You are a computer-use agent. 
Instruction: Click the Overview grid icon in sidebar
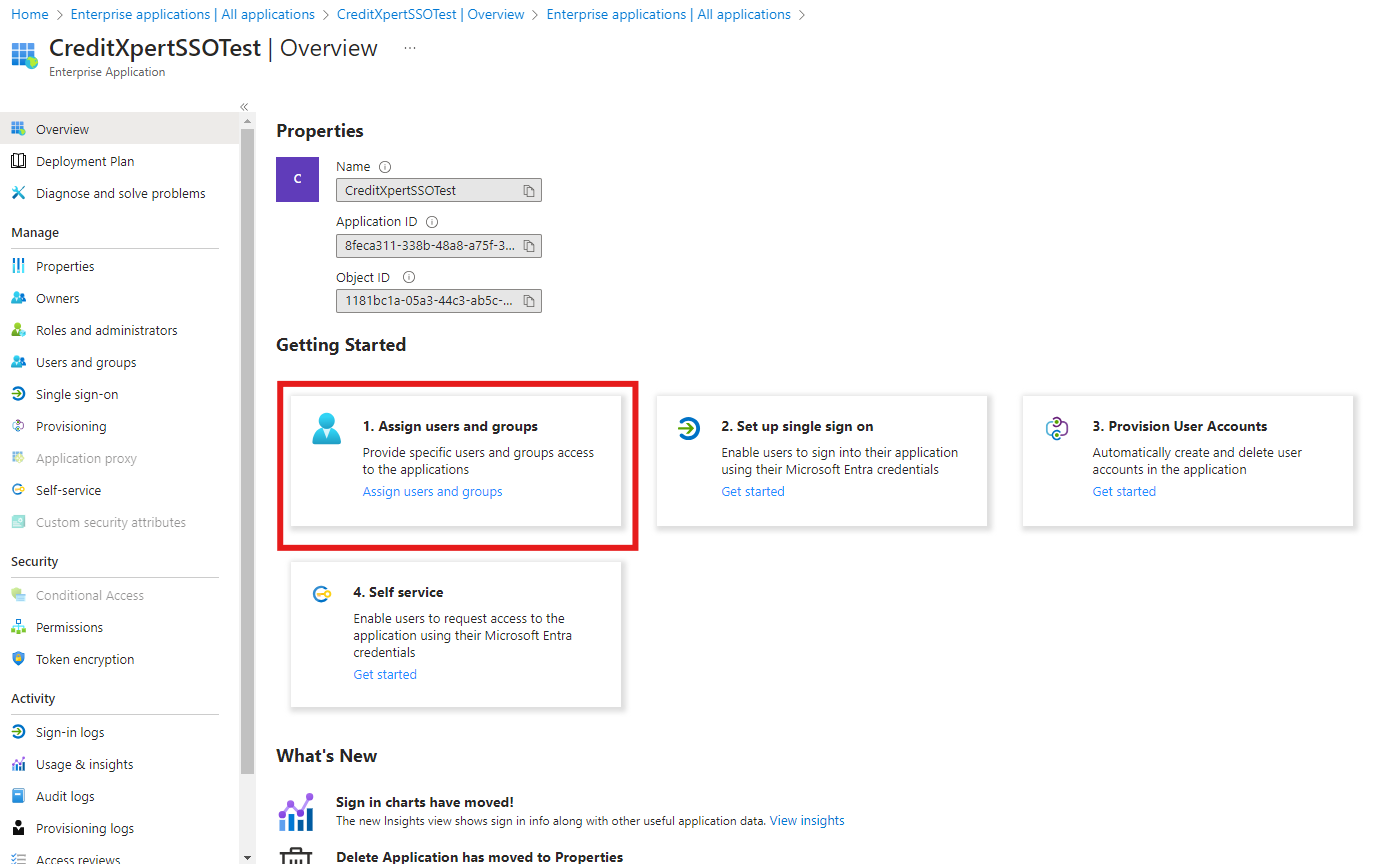pyautogui.click(x=18, y=129)
